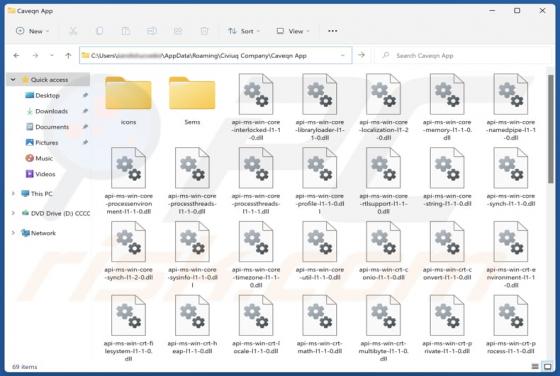Open the Sems folder

(x=192, y=100)
